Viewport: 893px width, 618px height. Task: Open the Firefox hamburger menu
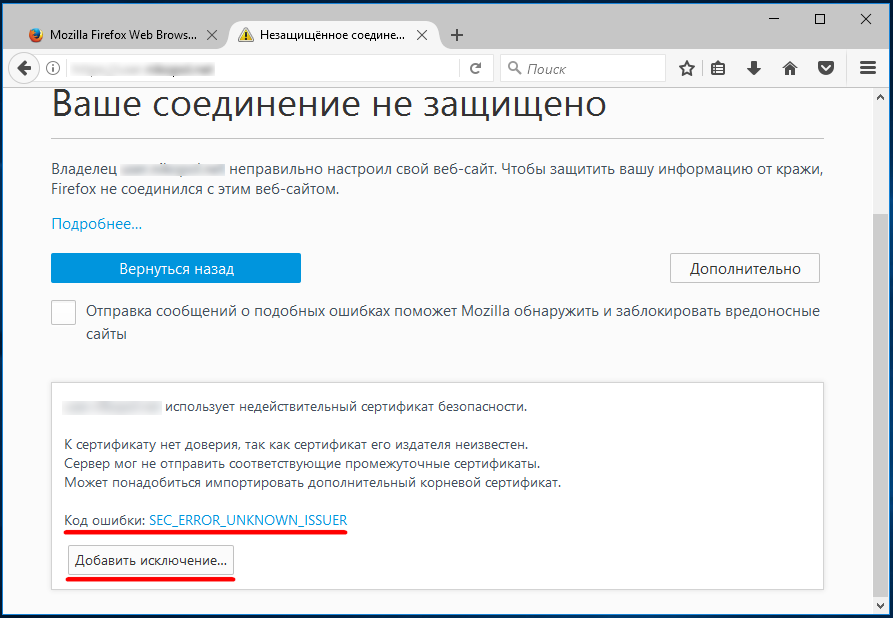point(868,68)
